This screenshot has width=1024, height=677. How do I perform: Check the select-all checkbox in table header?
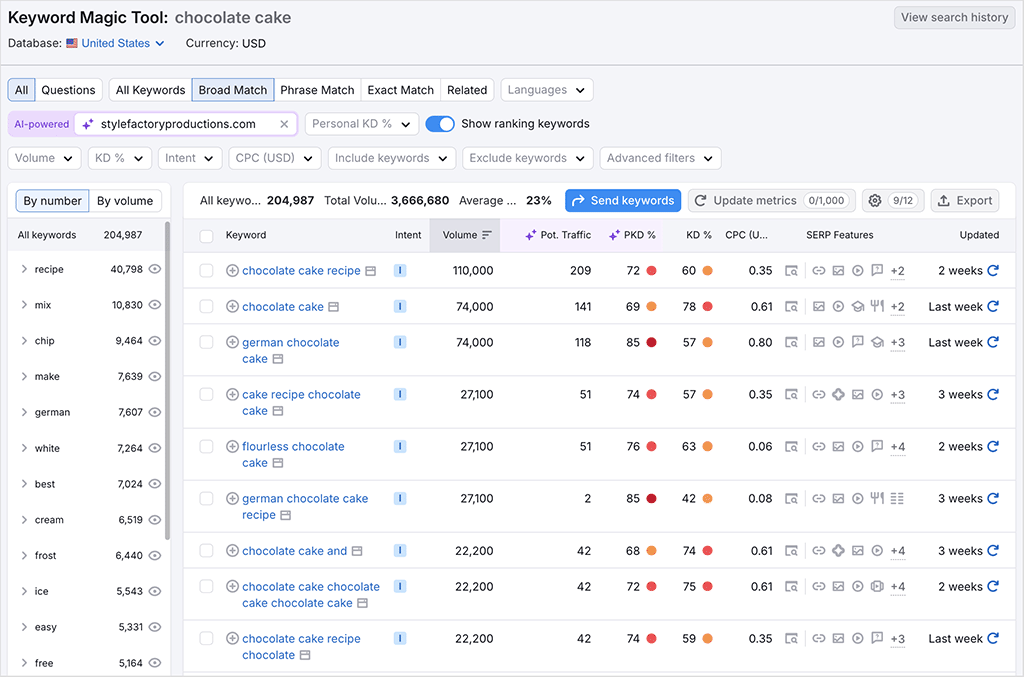click(x=206, y=236)
